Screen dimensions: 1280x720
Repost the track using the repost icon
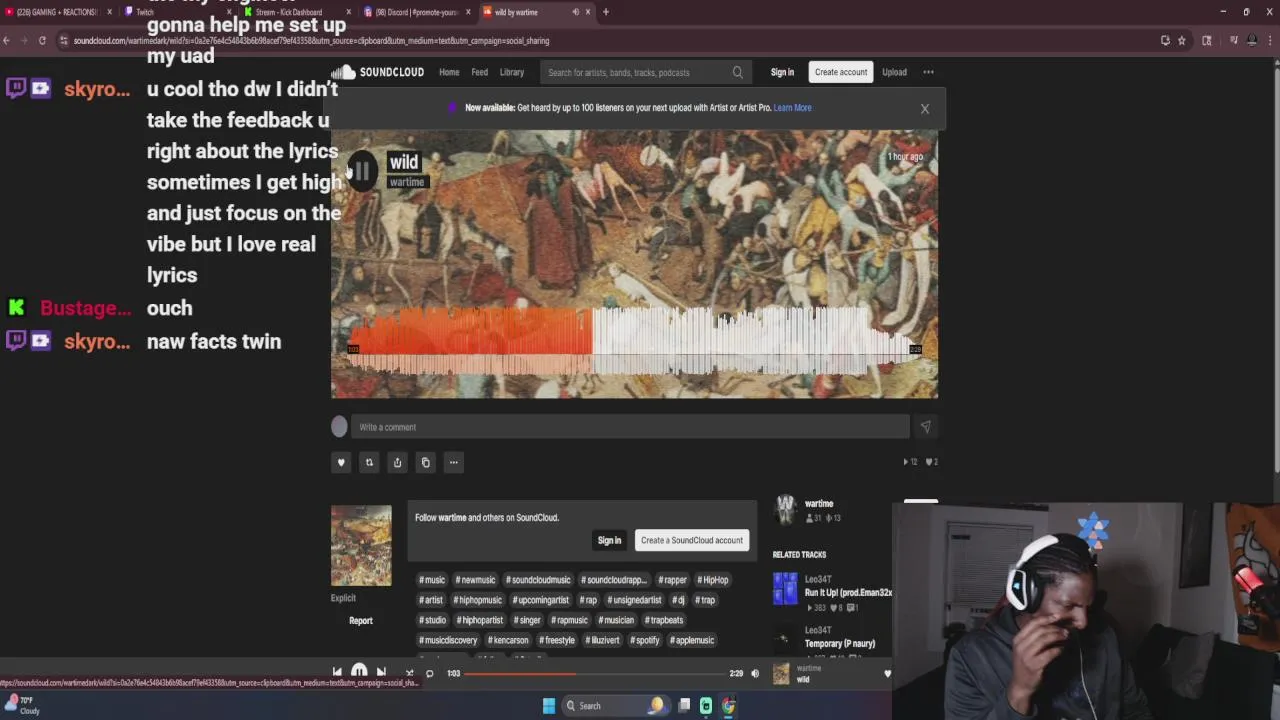coord(369,462)
